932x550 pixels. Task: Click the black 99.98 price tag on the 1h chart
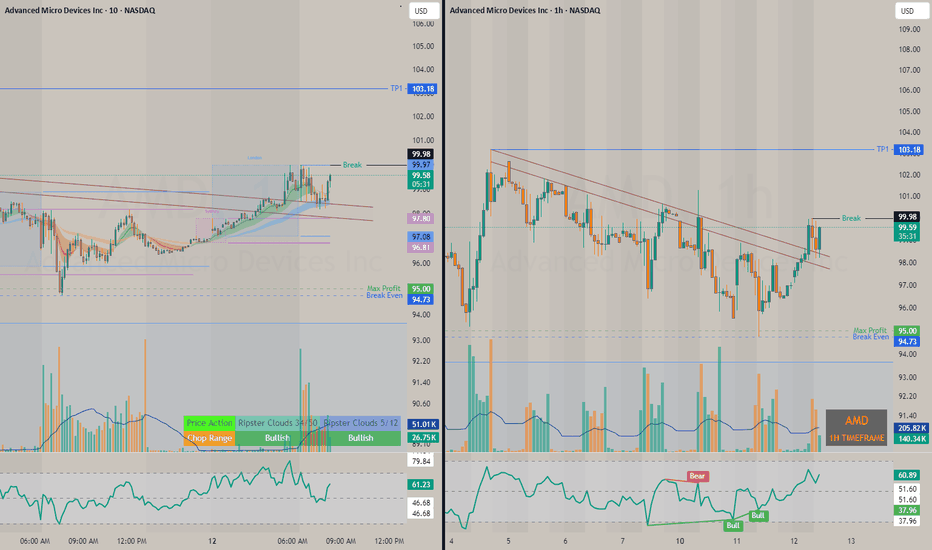click(907, 216)
